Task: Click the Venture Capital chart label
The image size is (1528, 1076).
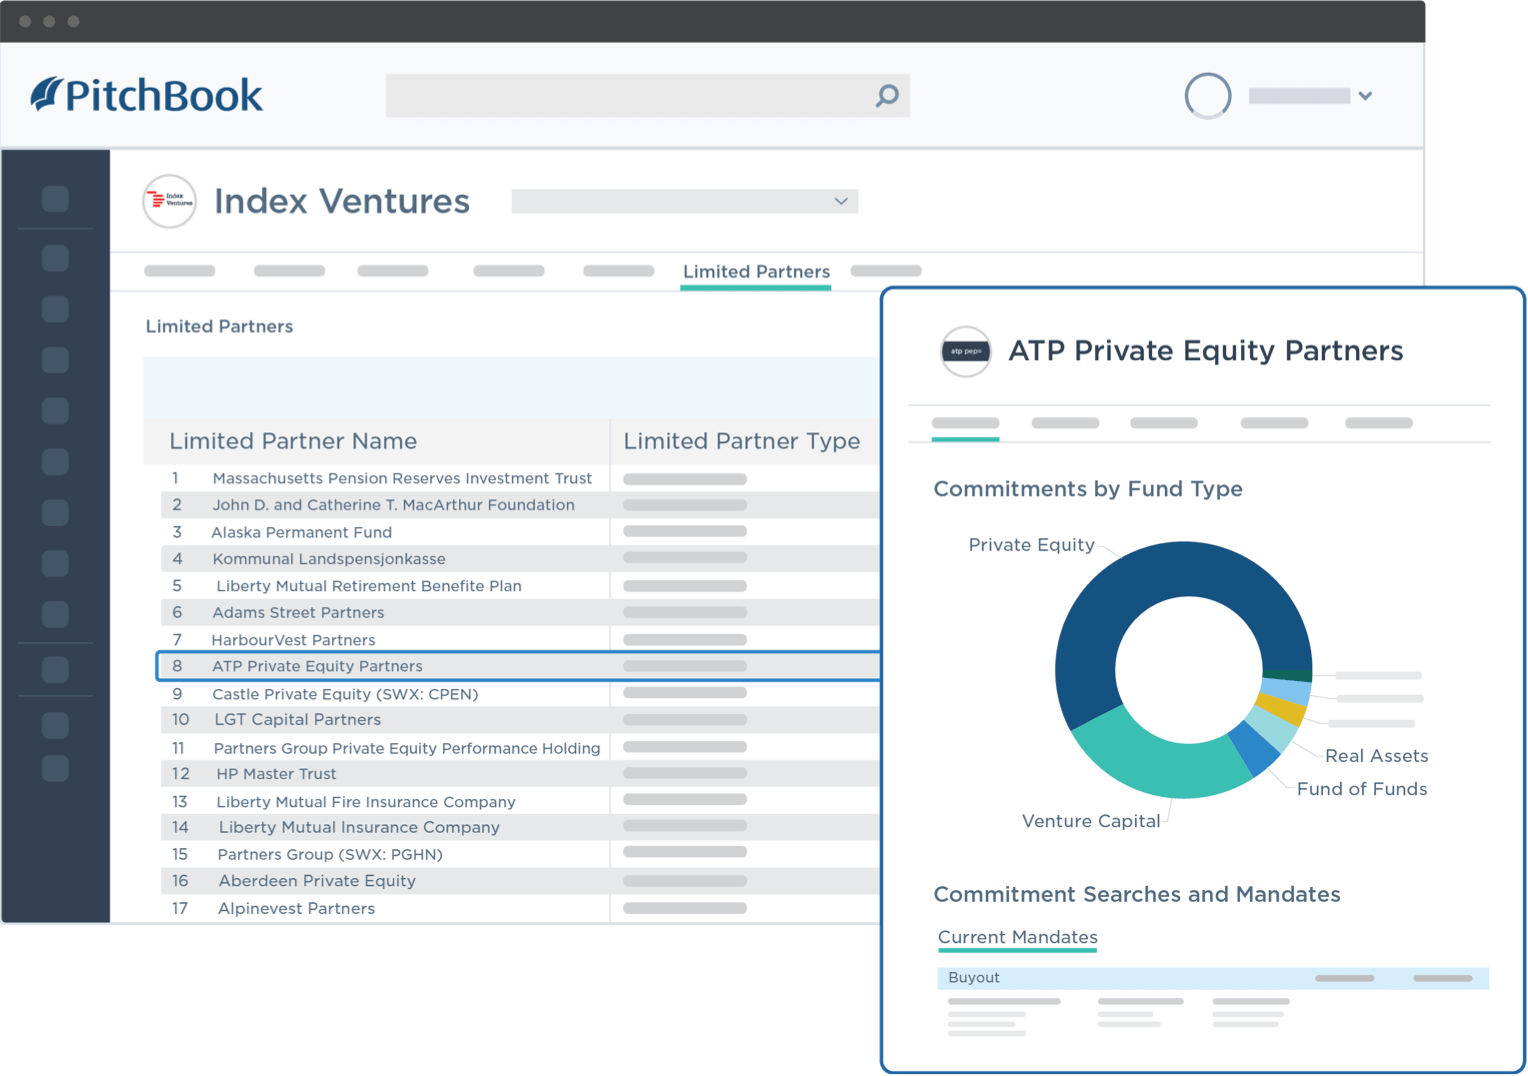Action: click(1091, 821)
